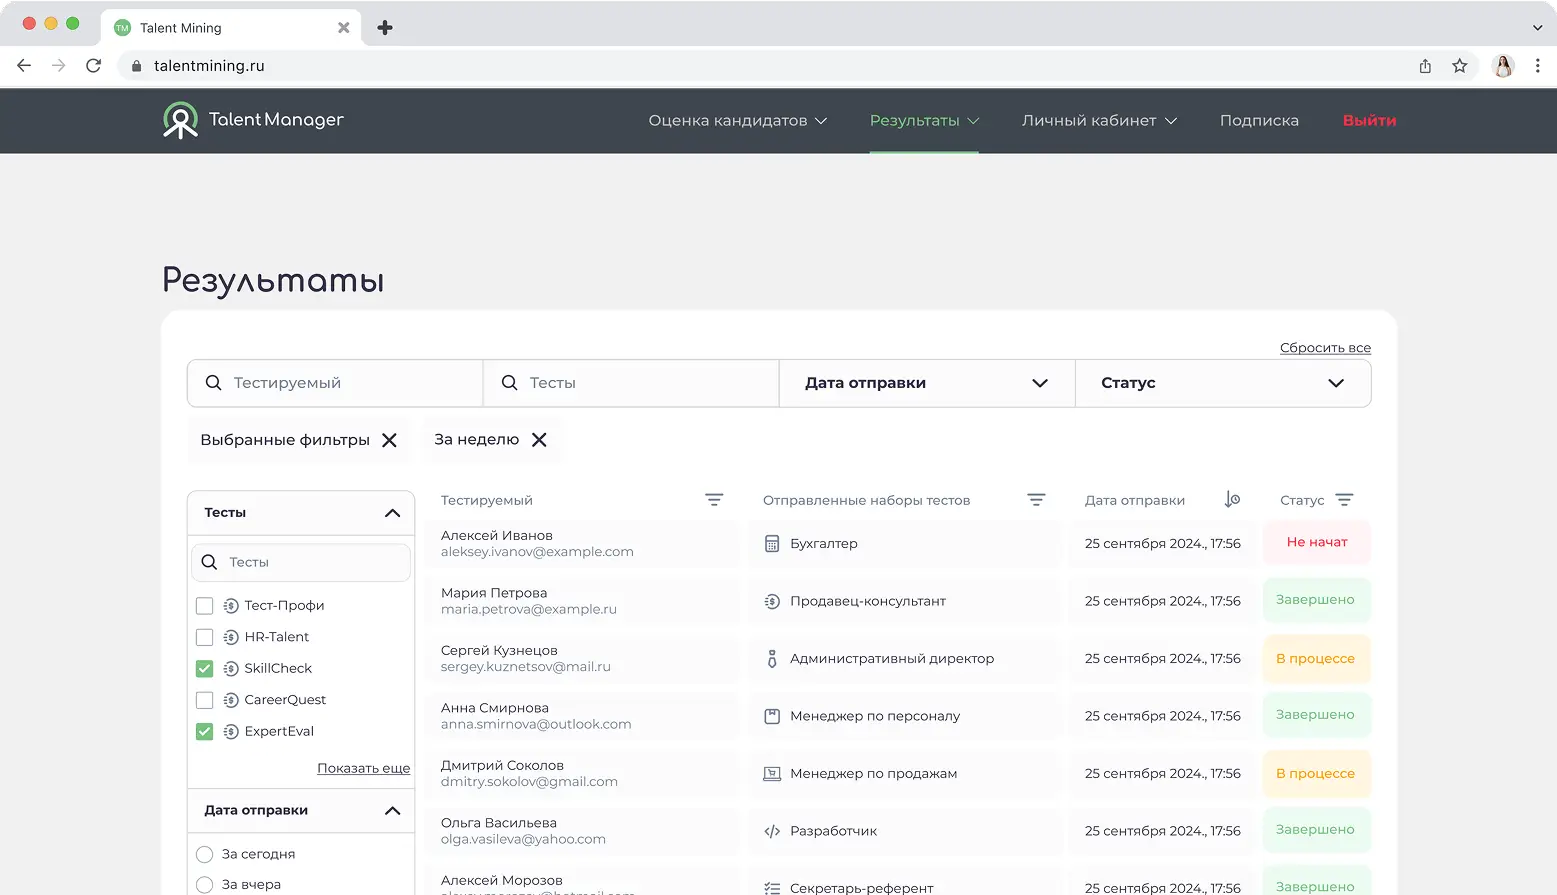This screenshot has width=1557, height=895.
Task: Click the Менеджер по продажам icon
Action: (x=772, y=774)
